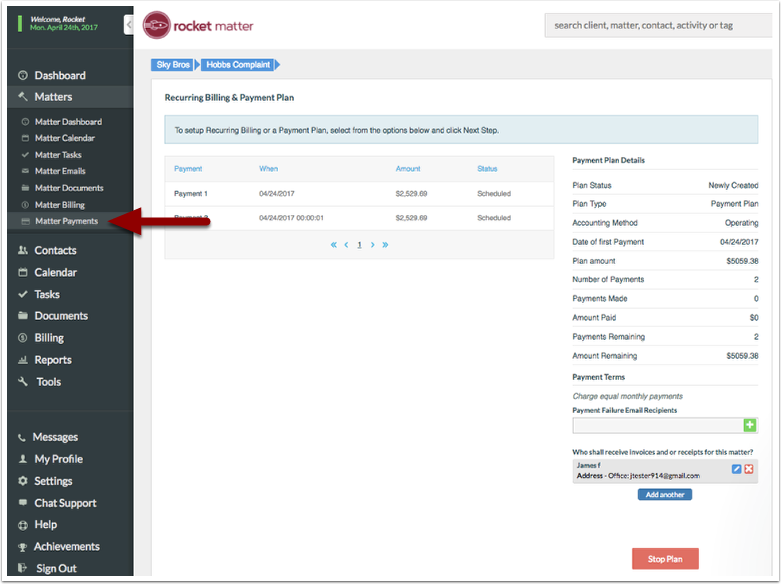The width and height of the screenshot is (781, 584).
Task: Click the Sign Out door icon
Action: [22, 568]
